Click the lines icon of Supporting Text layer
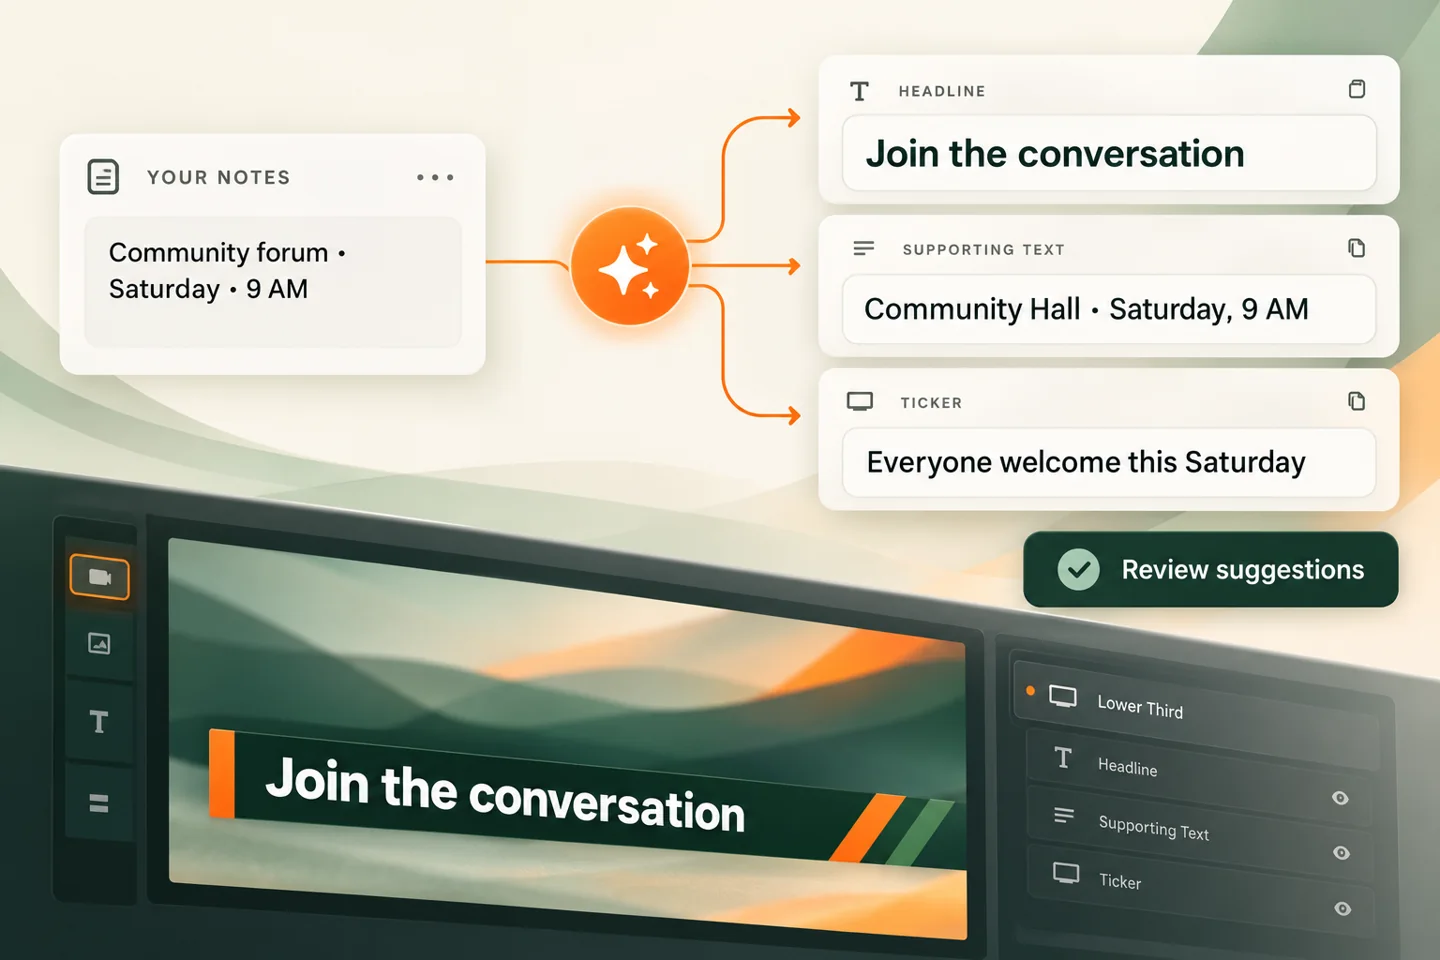The height and width of the screenshot is (960, 1440). point(1064,816)
